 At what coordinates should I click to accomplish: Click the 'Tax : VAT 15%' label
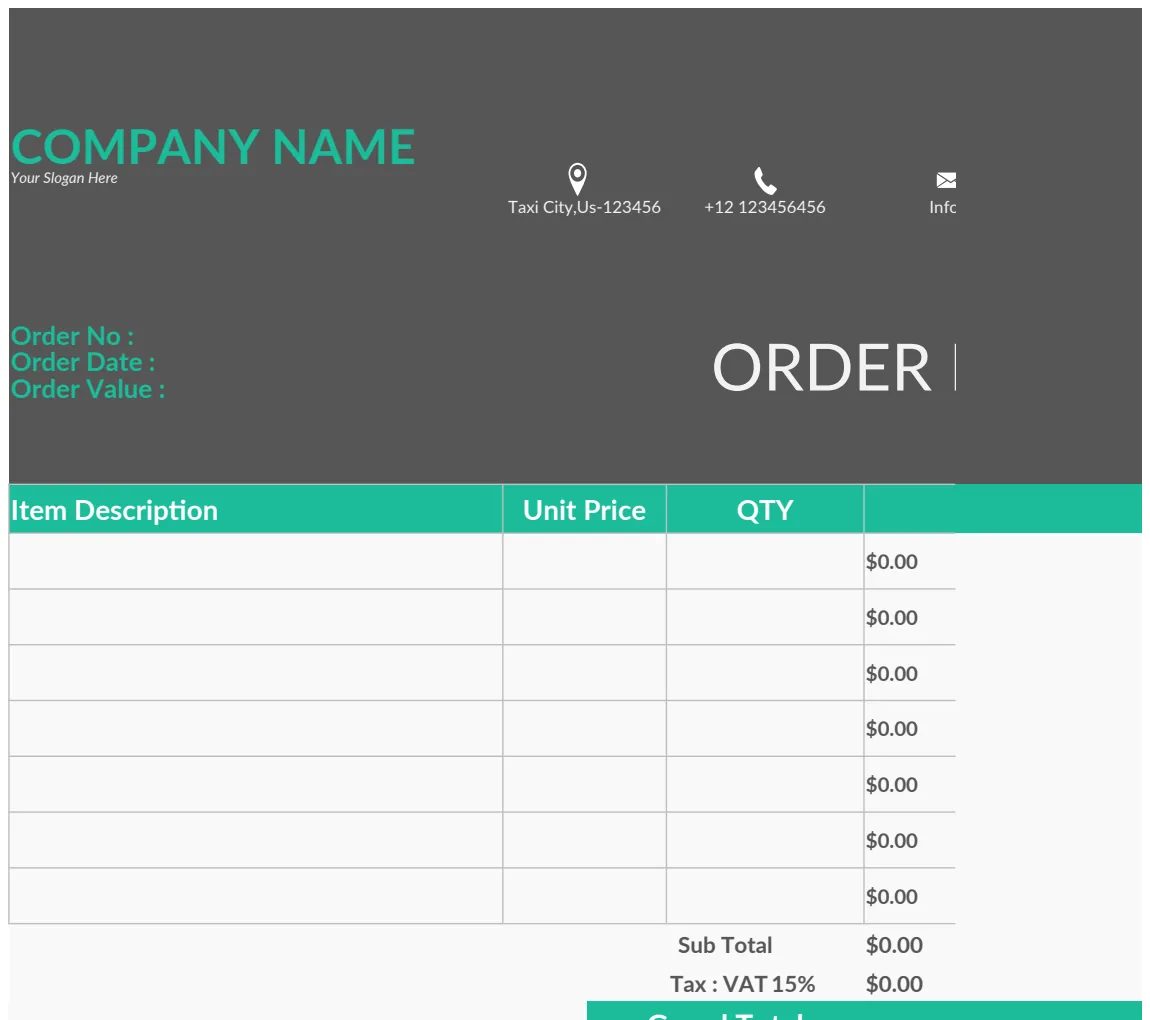pos(742,984)
